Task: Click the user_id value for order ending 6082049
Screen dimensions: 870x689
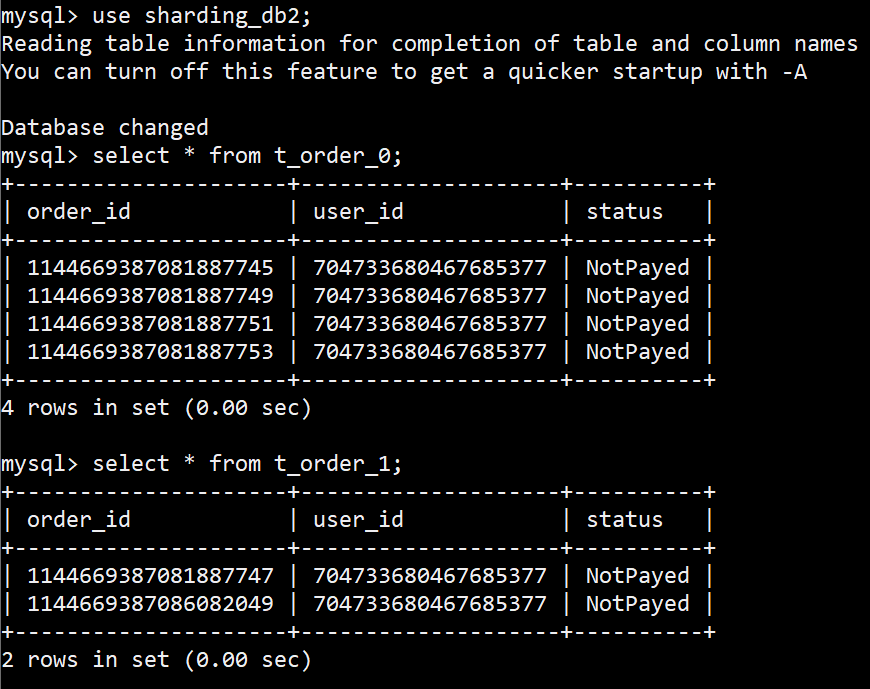Action: (x=430, y=604)
